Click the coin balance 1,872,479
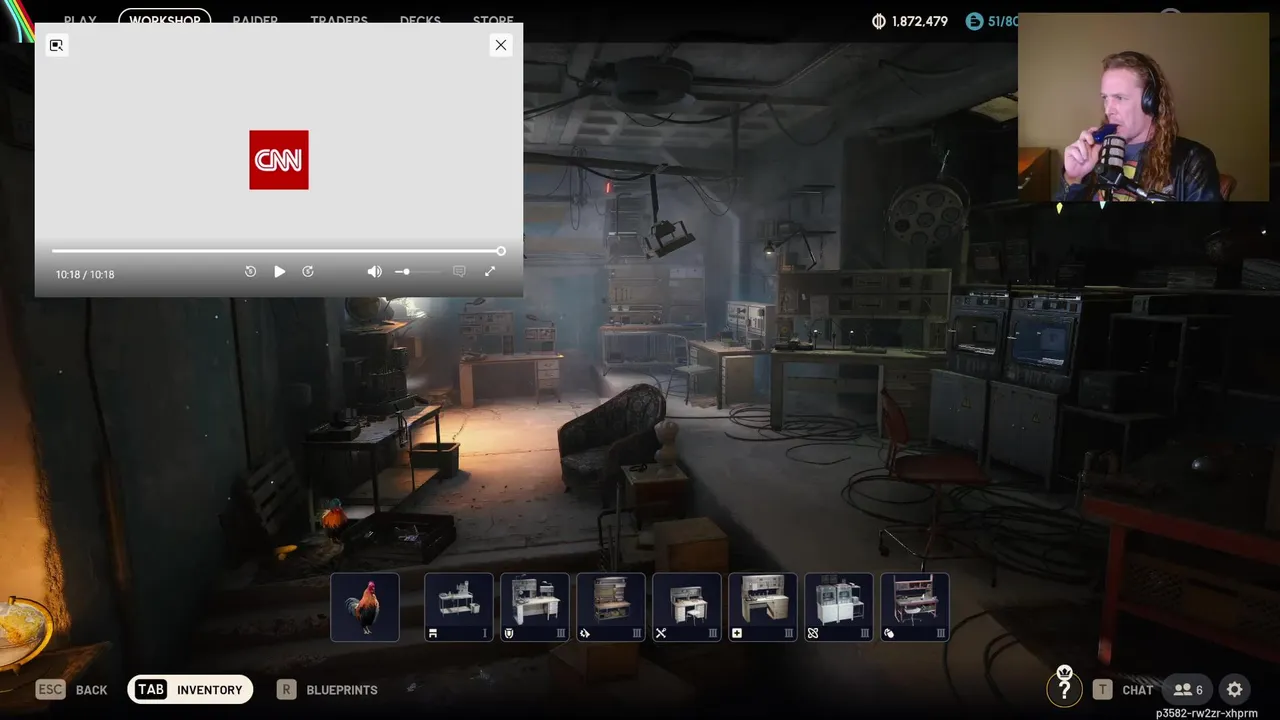 910,21
